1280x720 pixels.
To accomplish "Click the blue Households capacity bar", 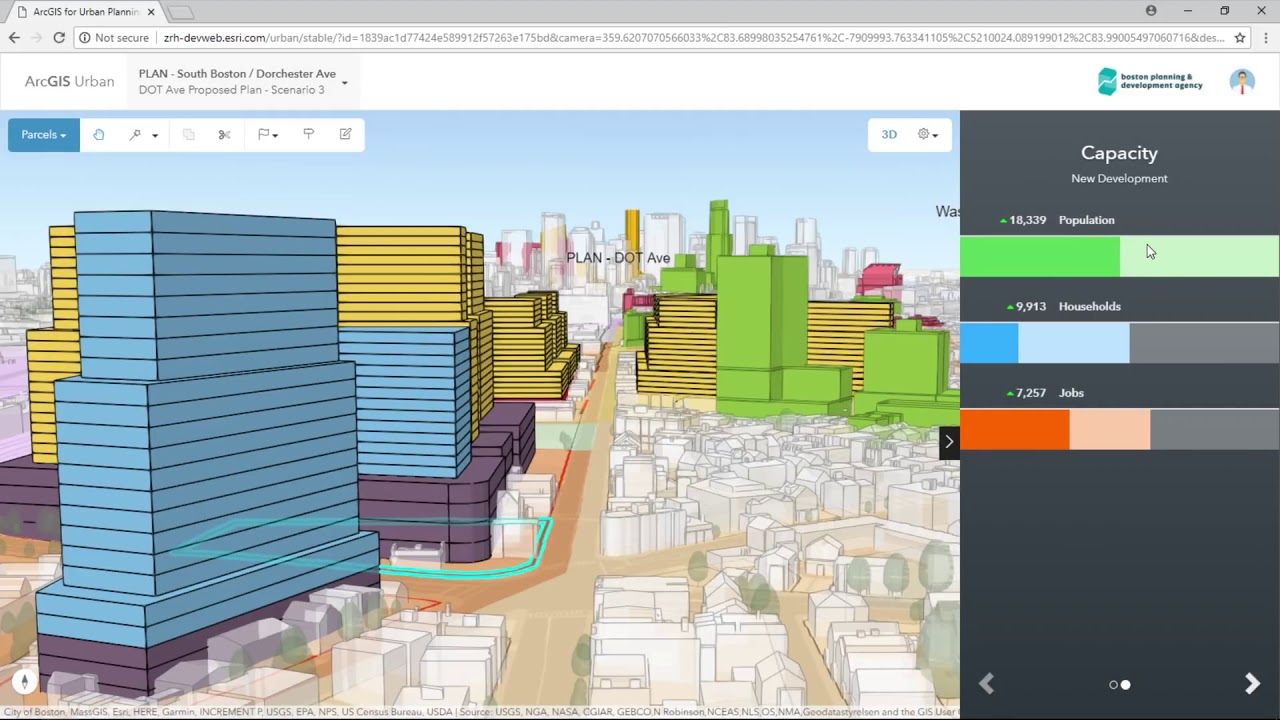I will click(x=1119, y=343).
